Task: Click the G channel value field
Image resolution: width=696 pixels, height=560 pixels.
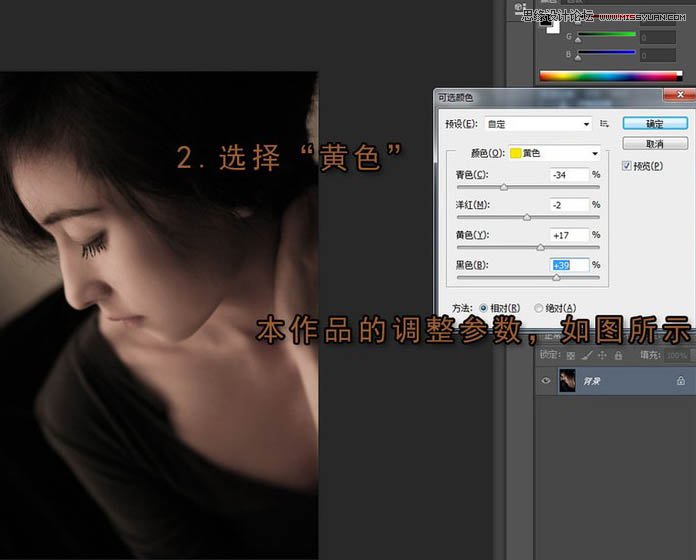Action: point(658,37)
